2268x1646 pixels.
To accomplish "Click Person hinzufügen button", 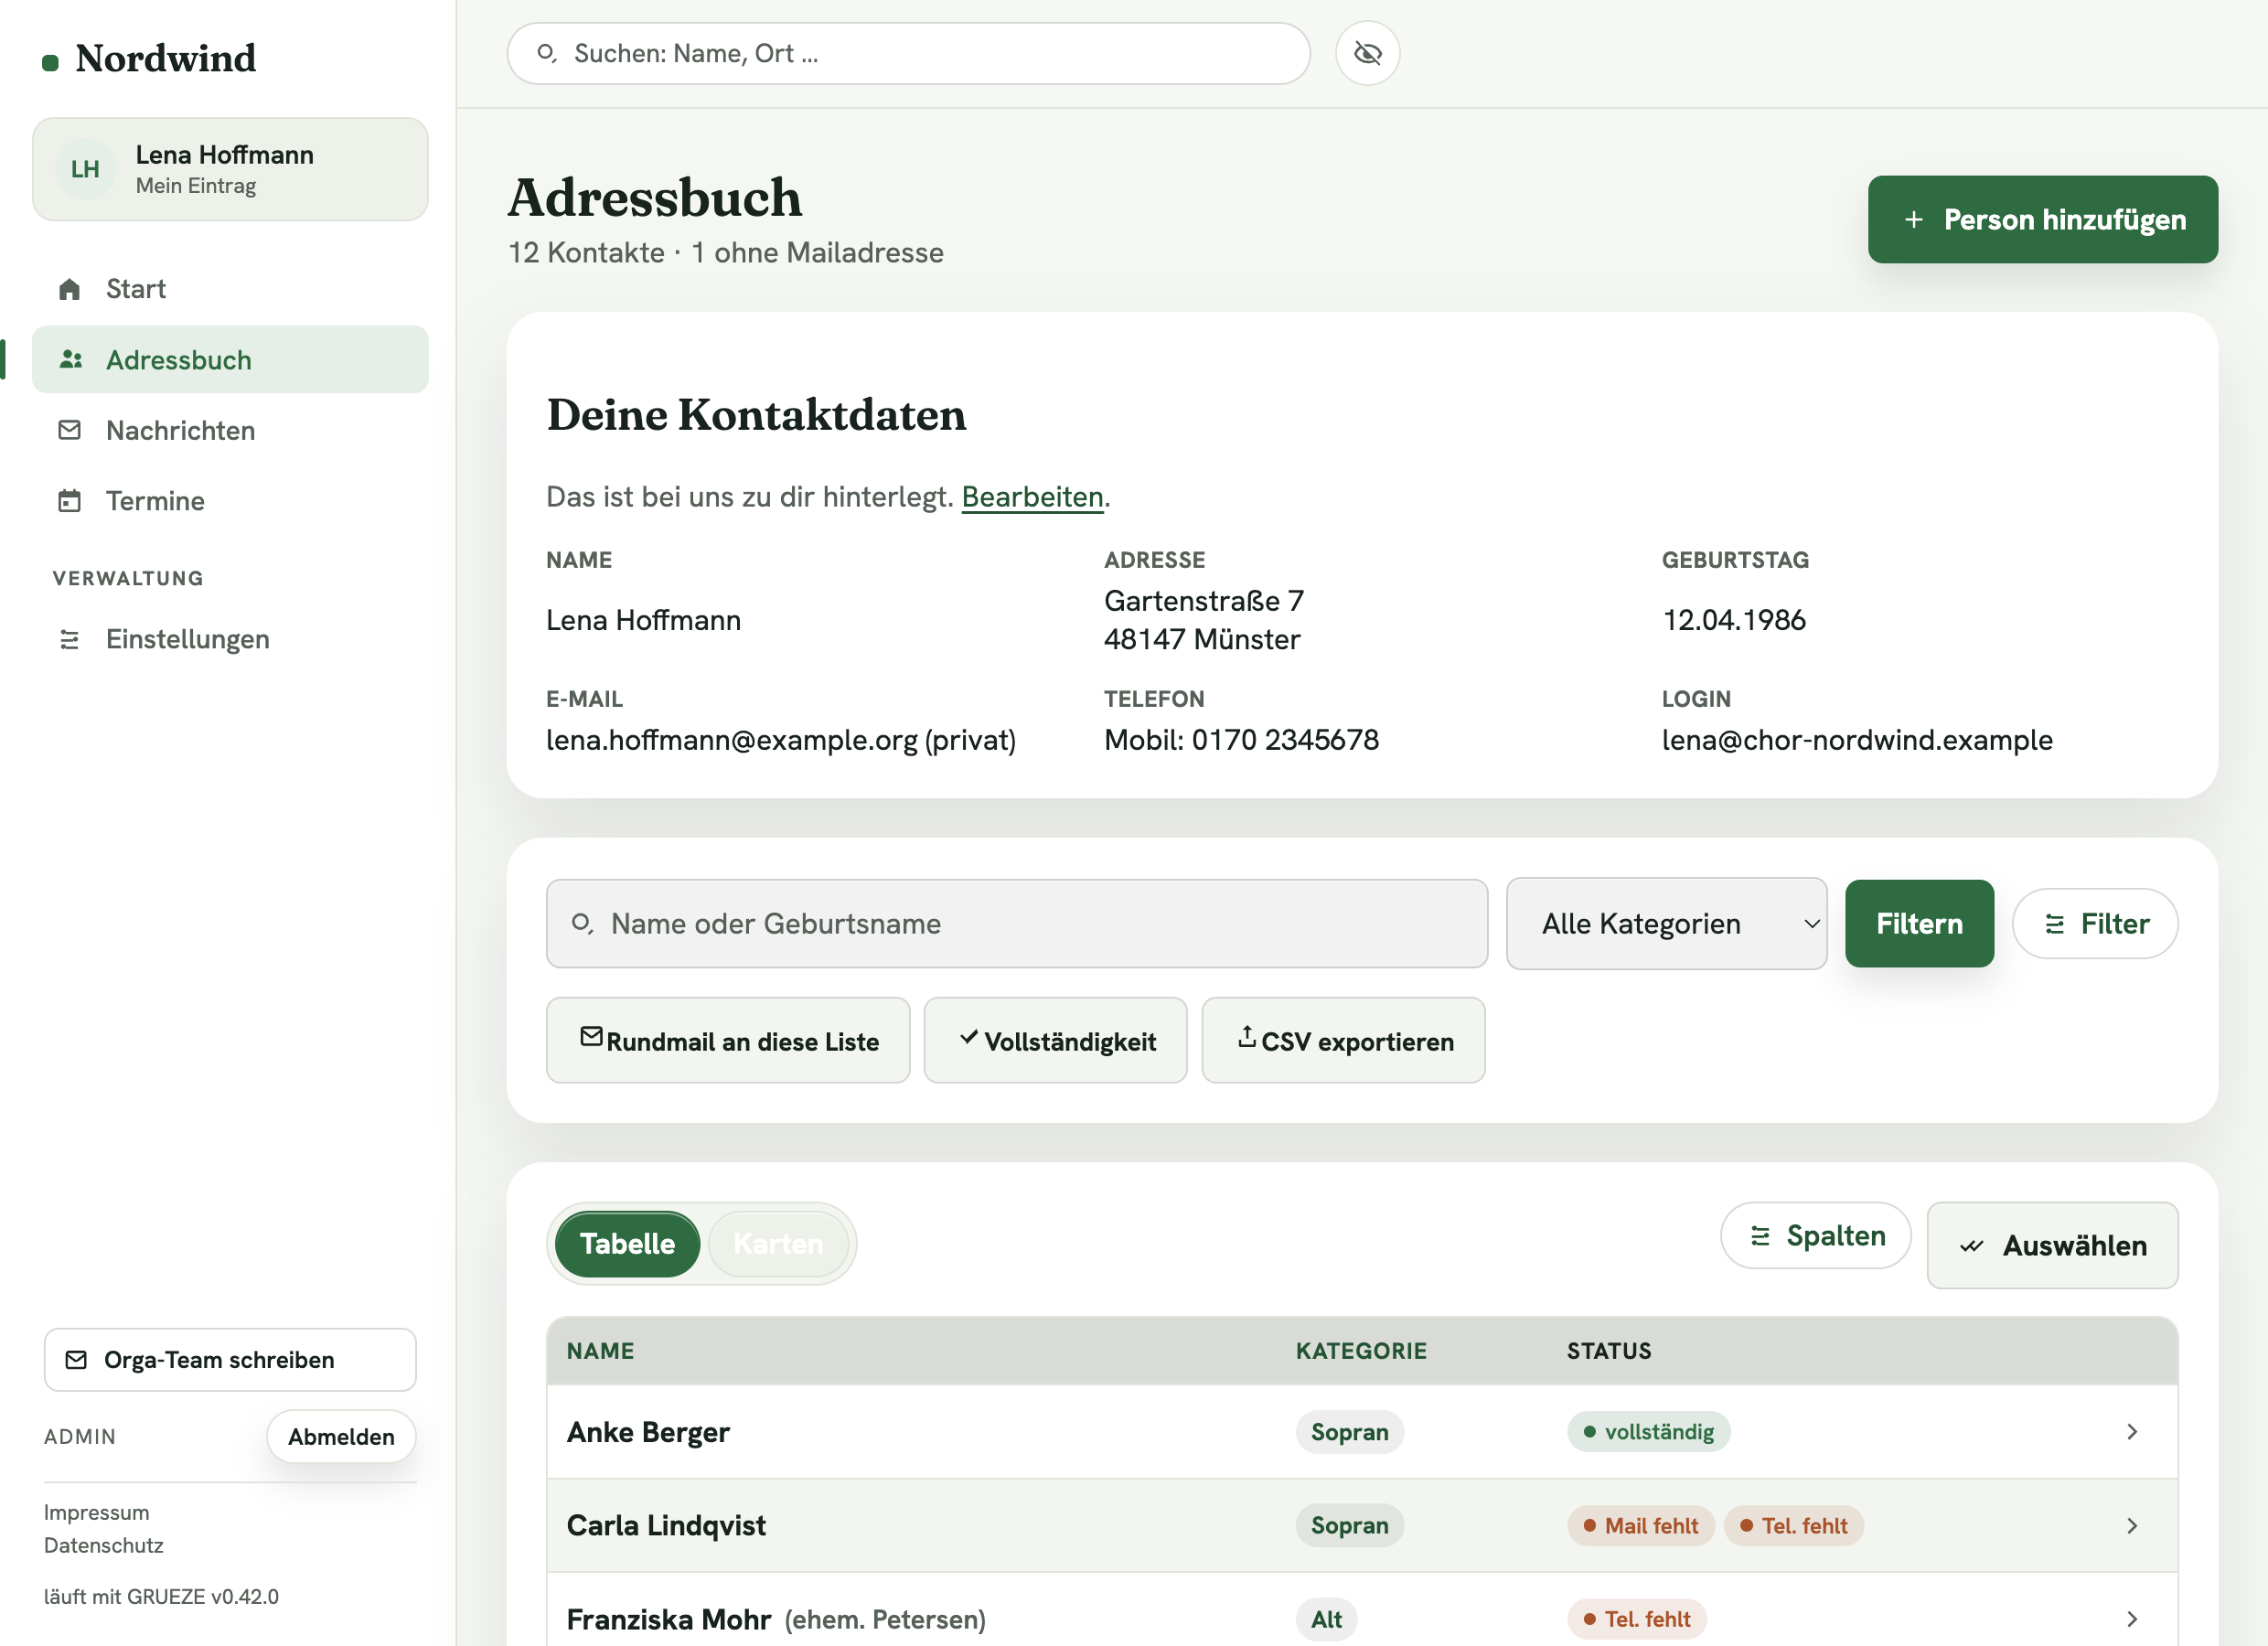I will point(2042,220).
